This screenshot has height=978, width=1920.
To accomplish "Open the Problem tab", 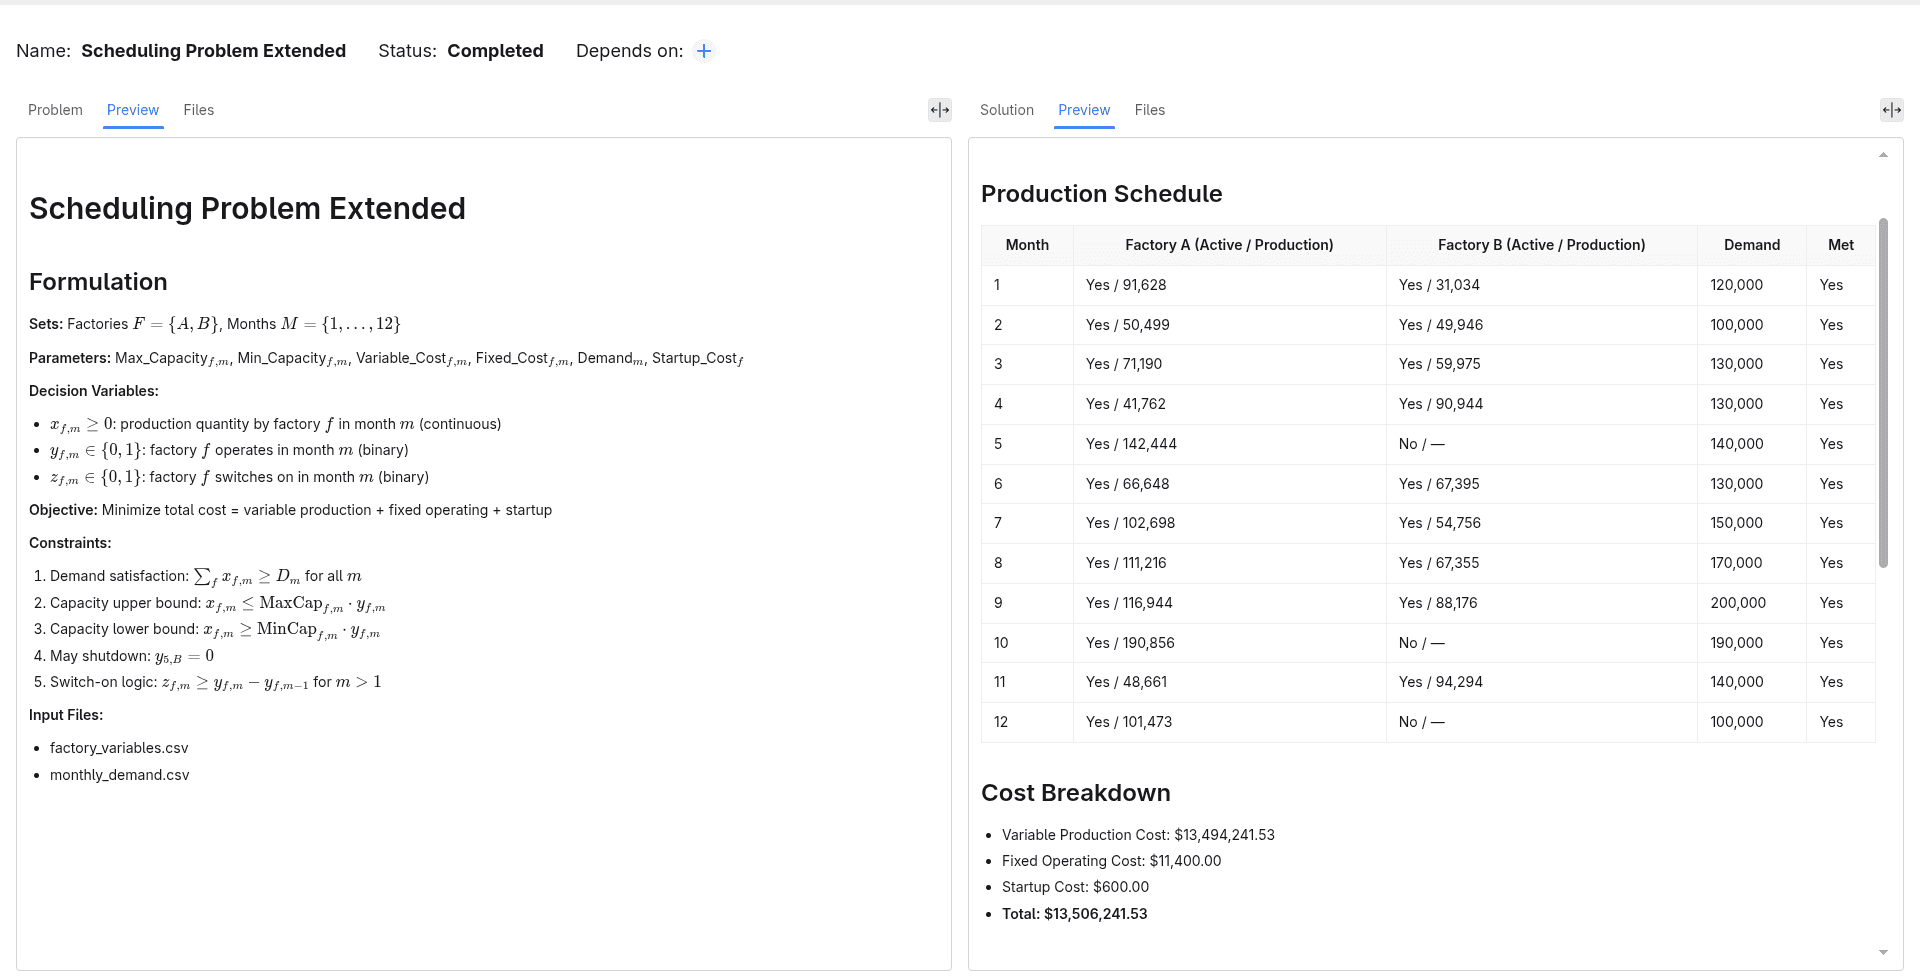I will point(55,110).
